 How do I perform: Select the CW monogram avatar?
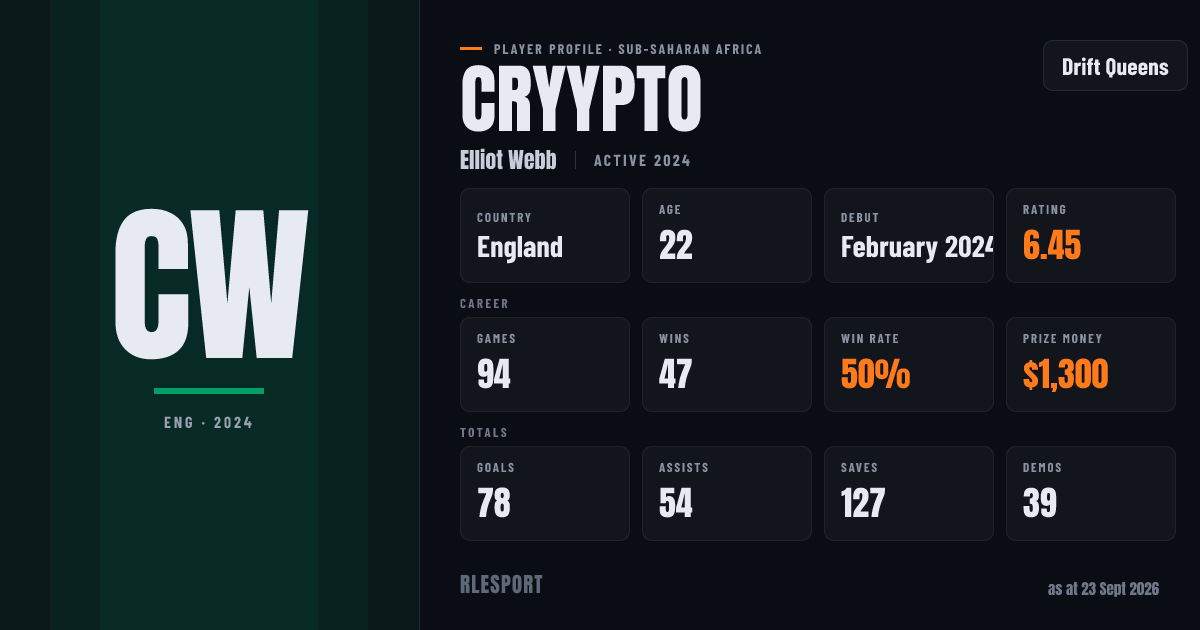coord(209,285)
